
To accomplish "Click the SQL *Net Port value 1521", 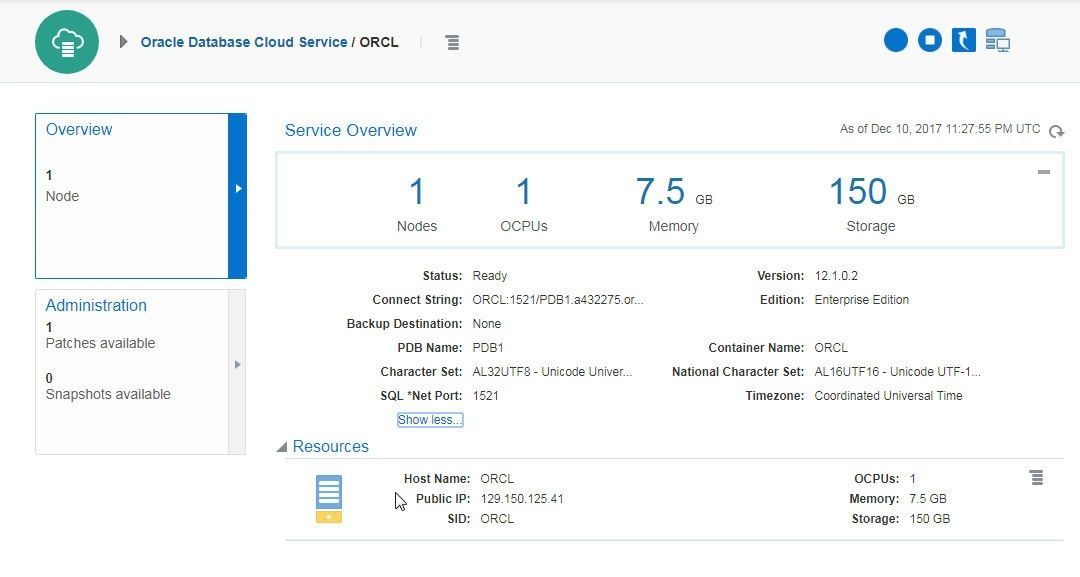I will tap(486, 396).
